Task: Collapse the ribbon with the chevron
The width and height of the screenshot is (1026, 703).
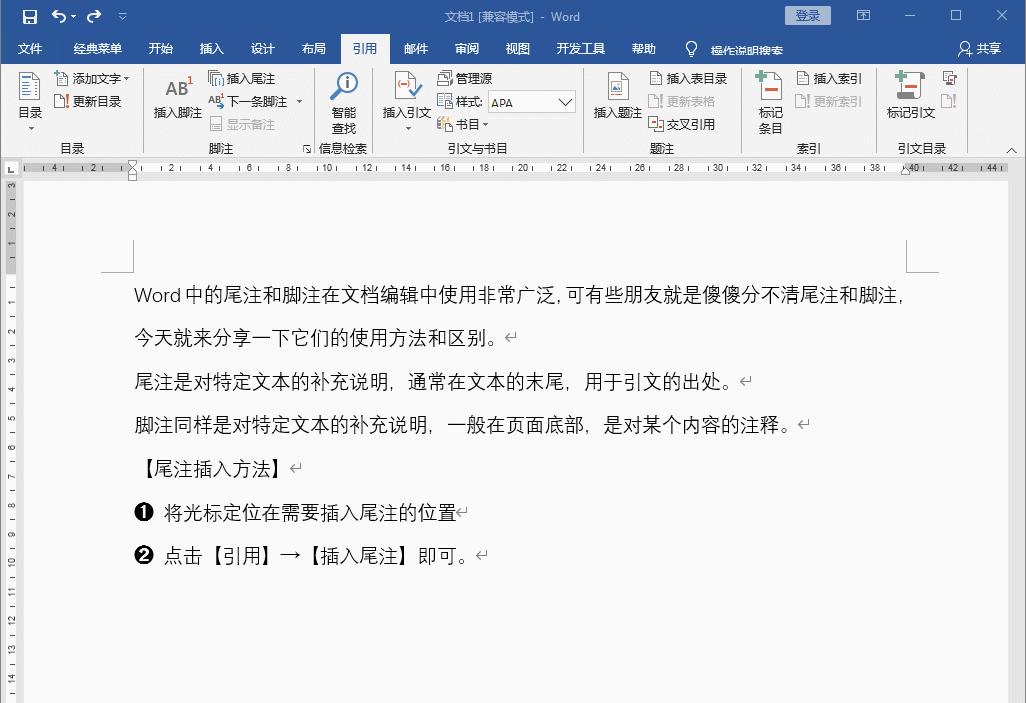Action: pos(1012,150)
